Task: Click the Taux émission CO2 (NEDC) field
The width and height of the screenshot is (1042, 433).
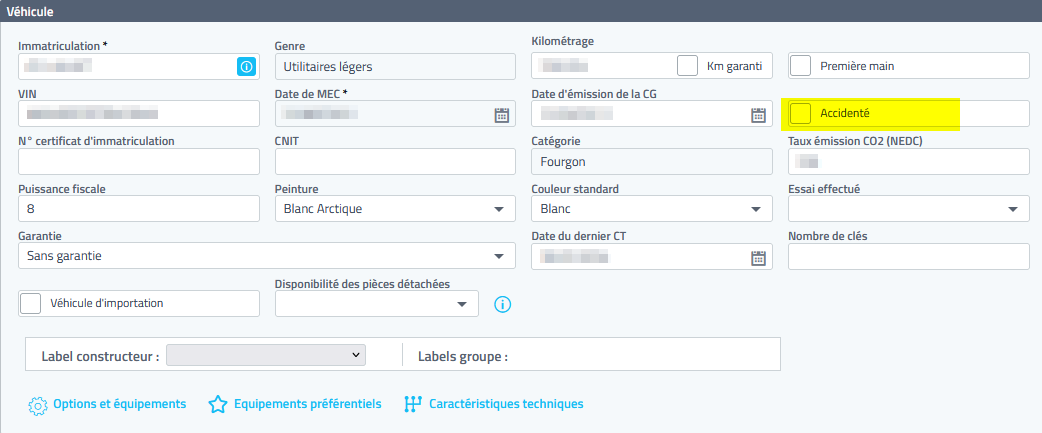Action: click(909, 161)
